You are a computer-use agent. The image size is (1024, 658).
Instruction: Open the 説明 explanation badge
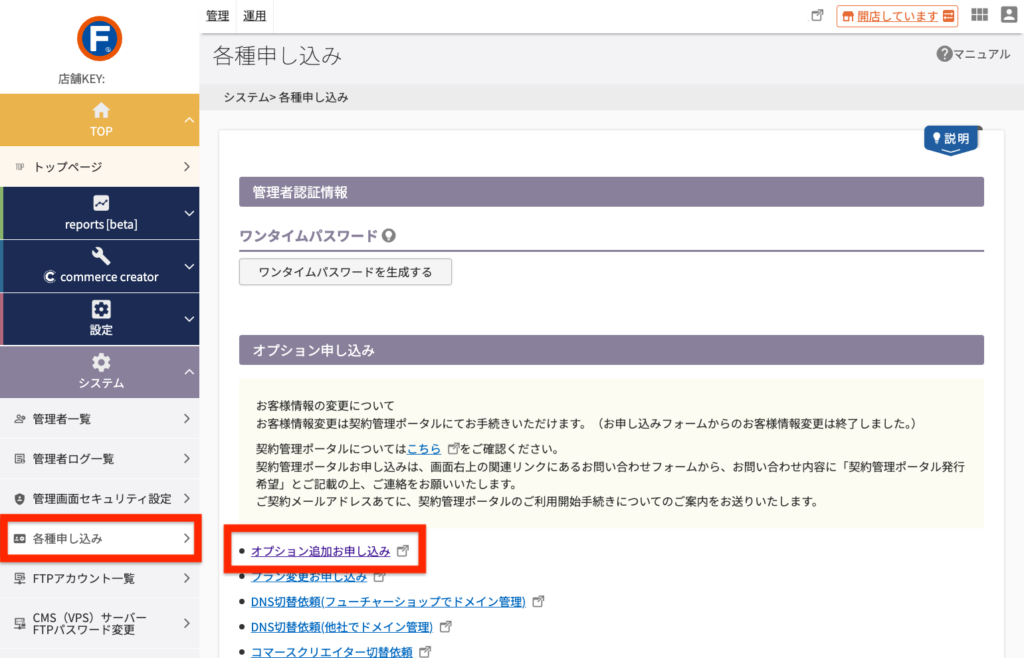[x=951, y=140]
